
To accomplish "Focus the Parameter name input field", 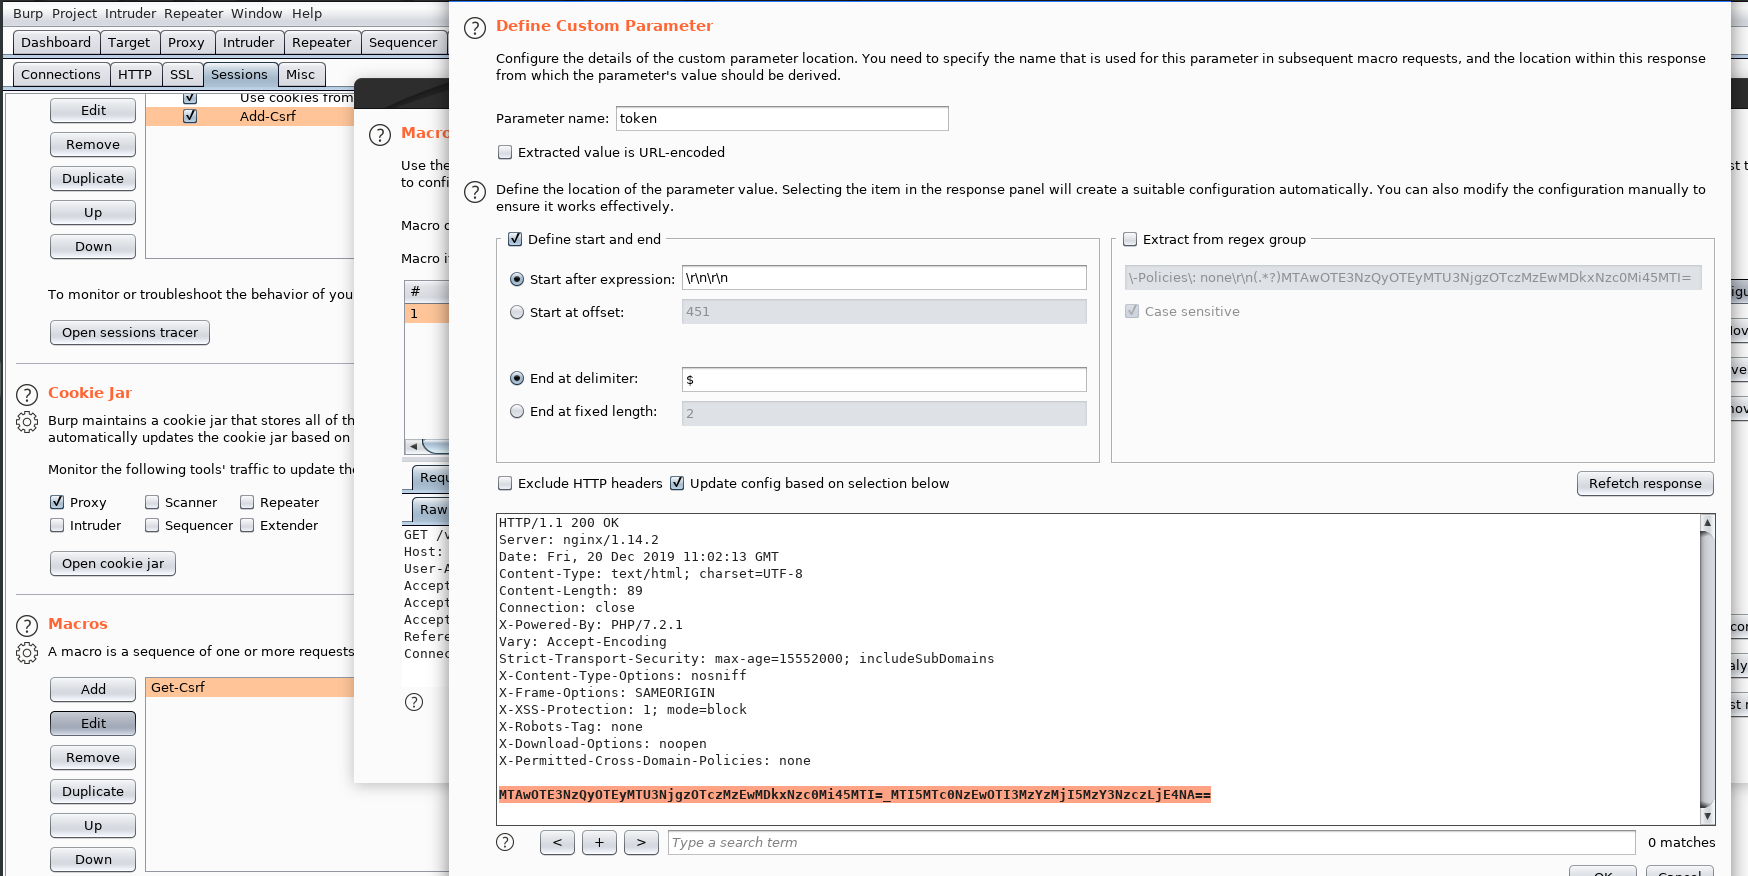I will [x=782, y=118].
